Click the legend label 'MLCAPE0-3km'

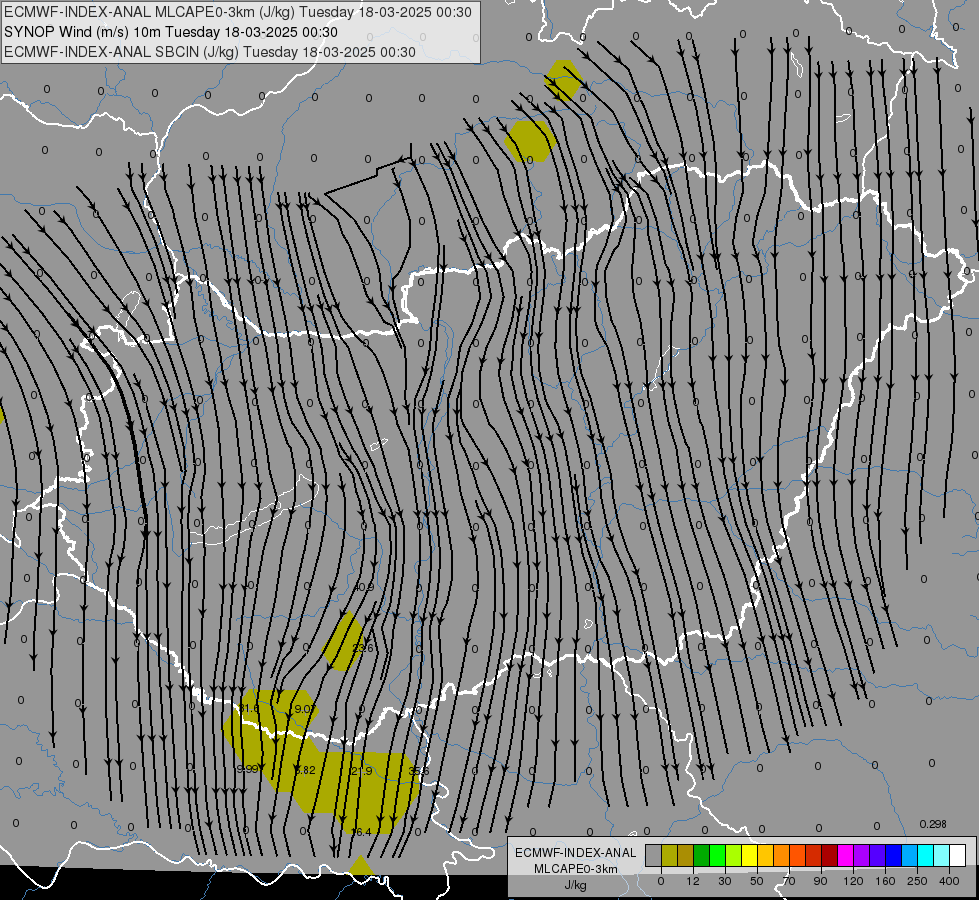576,869
